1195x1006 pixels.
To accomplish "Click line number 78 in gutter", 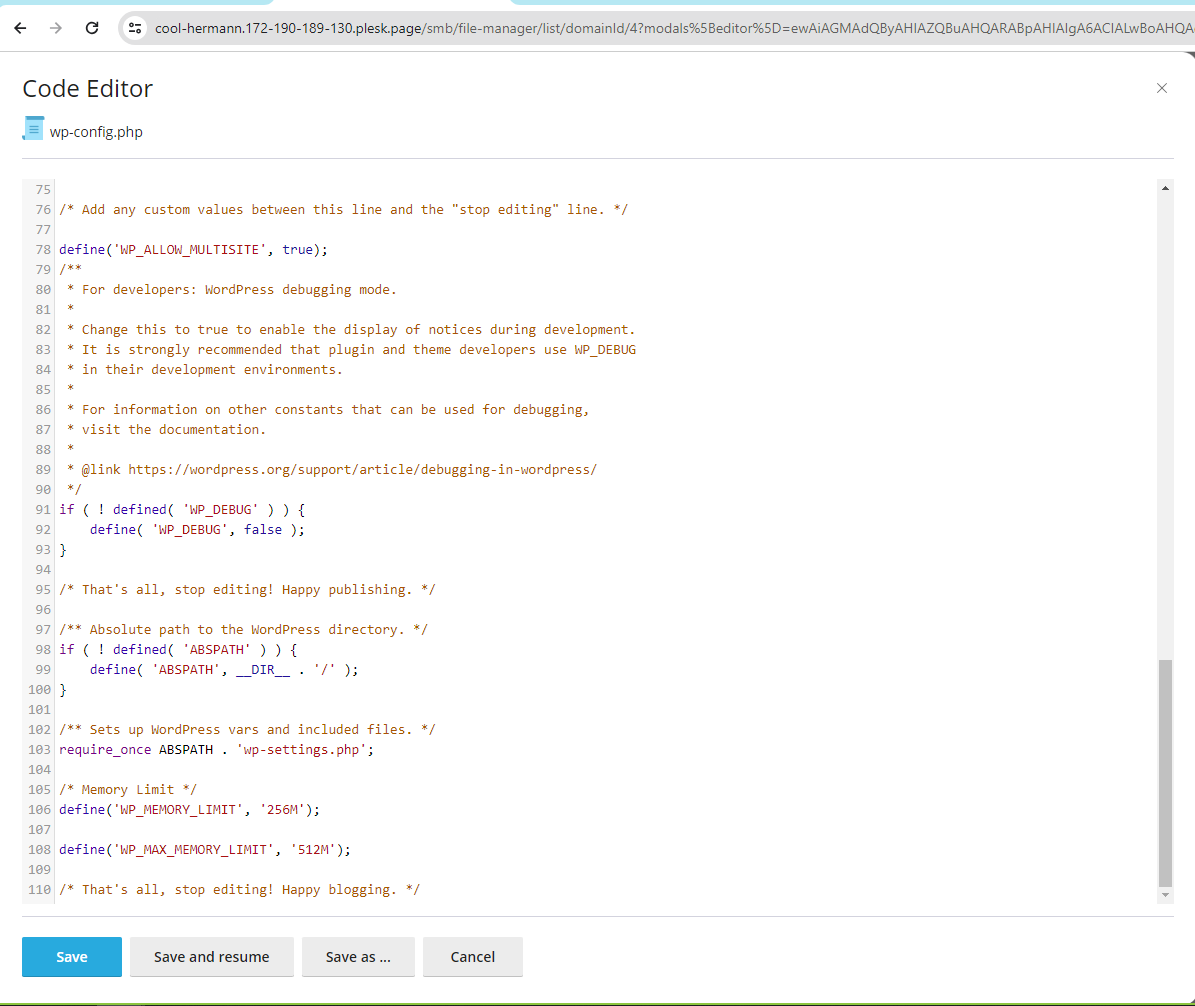I will pos(43,249).
